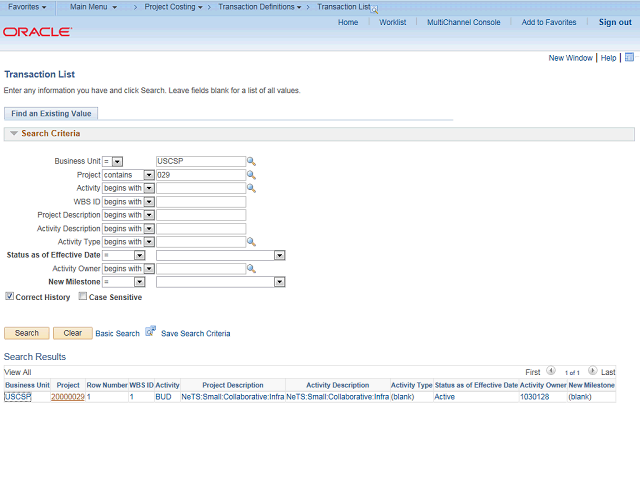The image size is (640, 480).
Task: Open Project lookup magnifier icon
Action: [x=251, y=175]
